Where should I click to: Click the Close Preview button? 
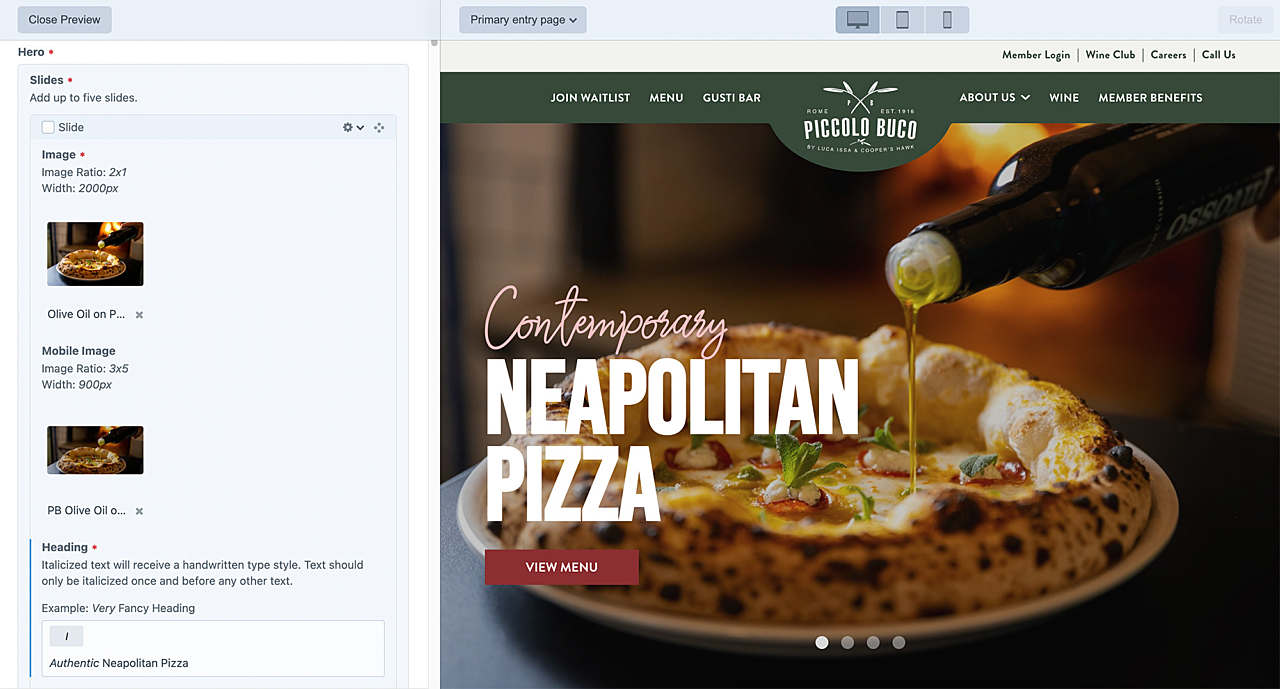64,20
